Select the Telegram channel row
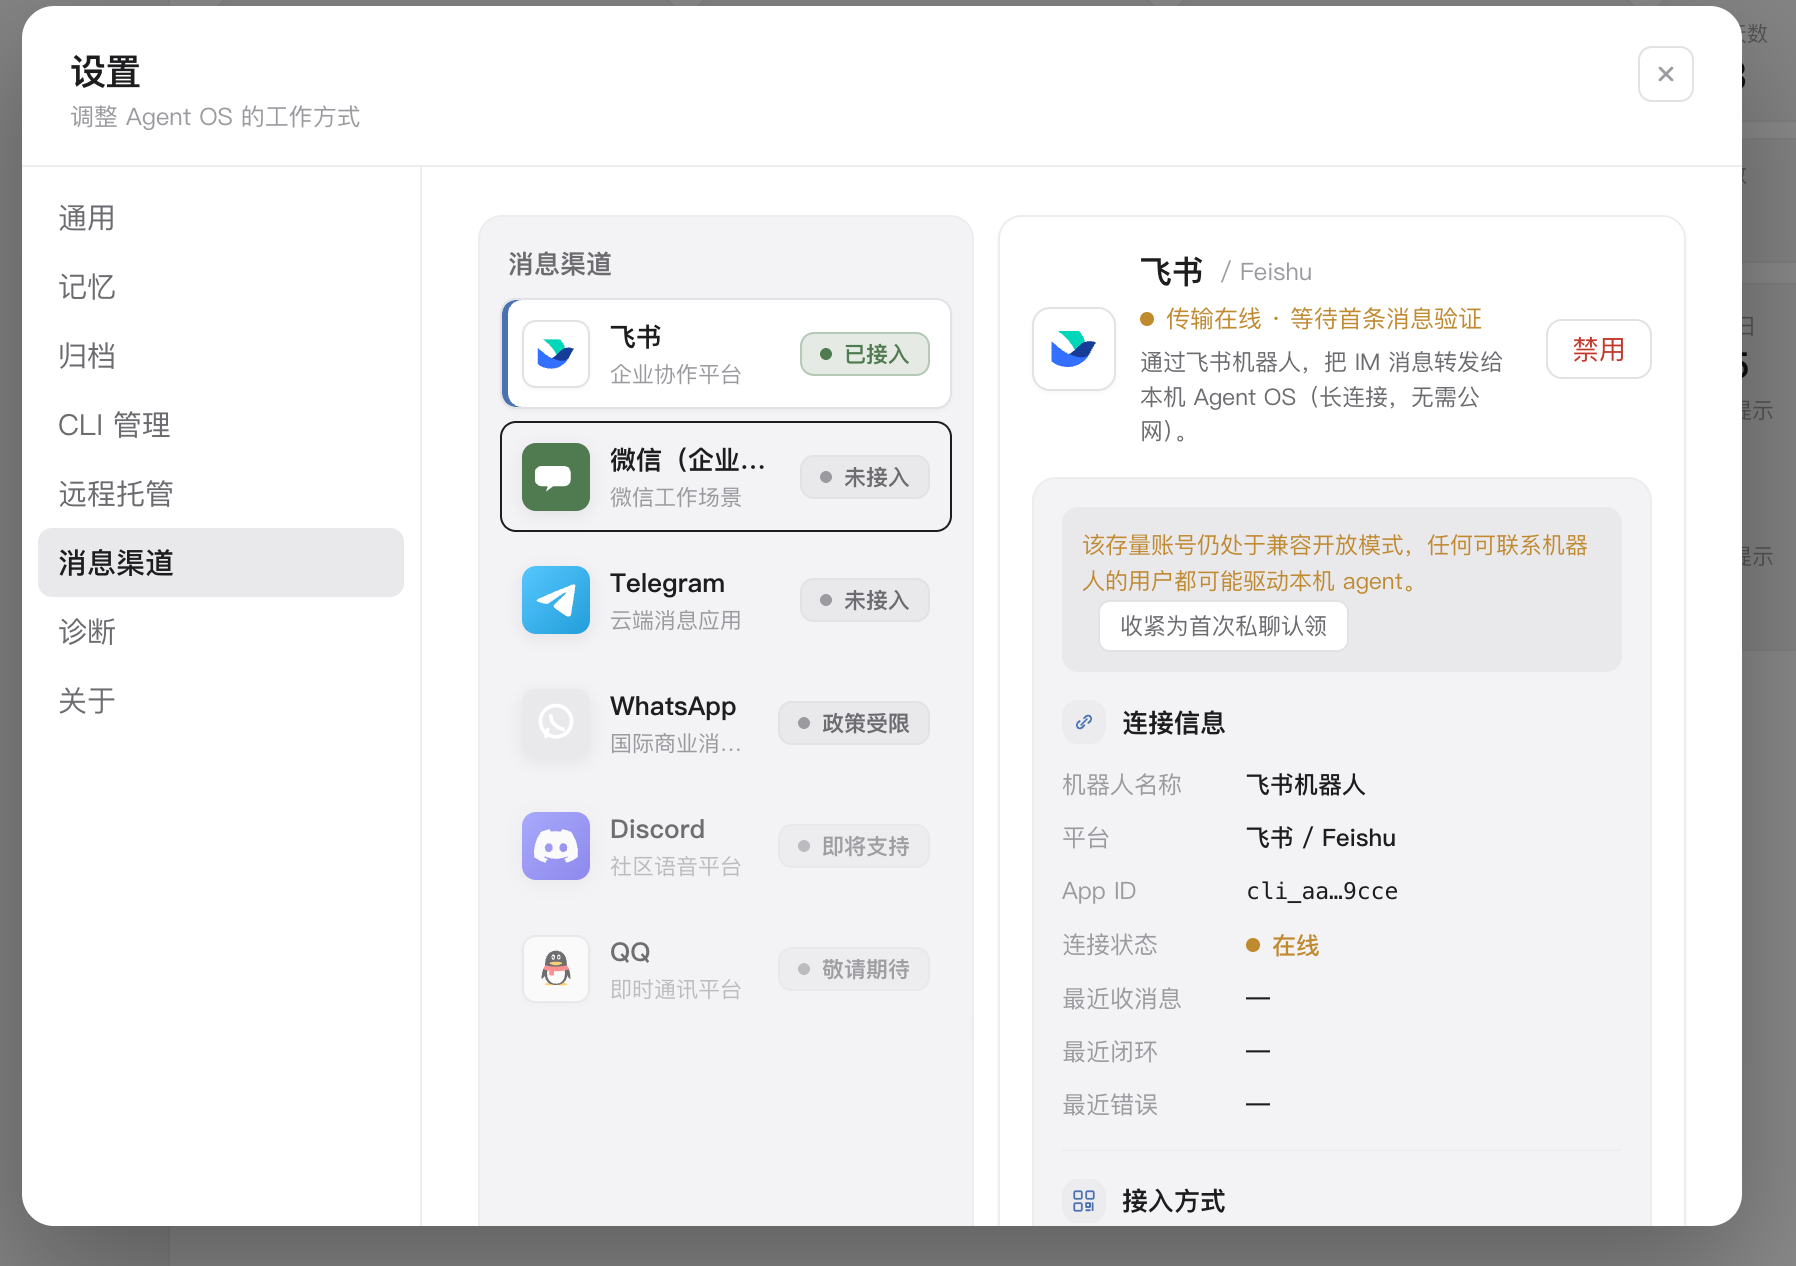 (x=726, y=600)
